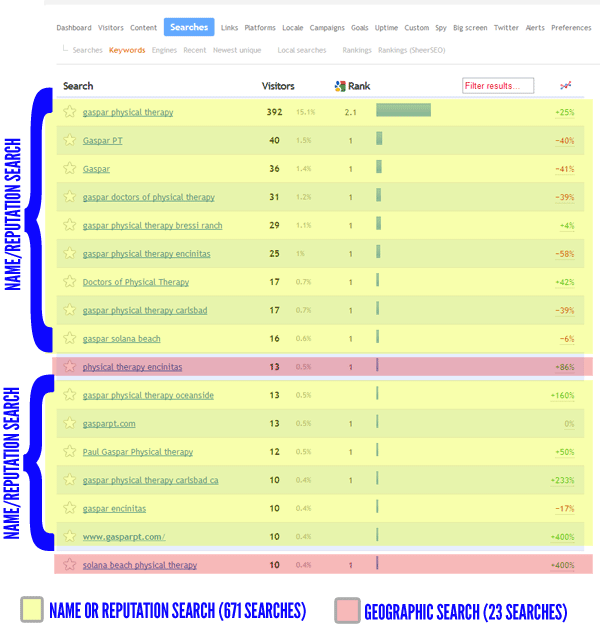The height and width of the screenshot is (626, 600).
Task: Click the -58% trend value
Action: 564,254
